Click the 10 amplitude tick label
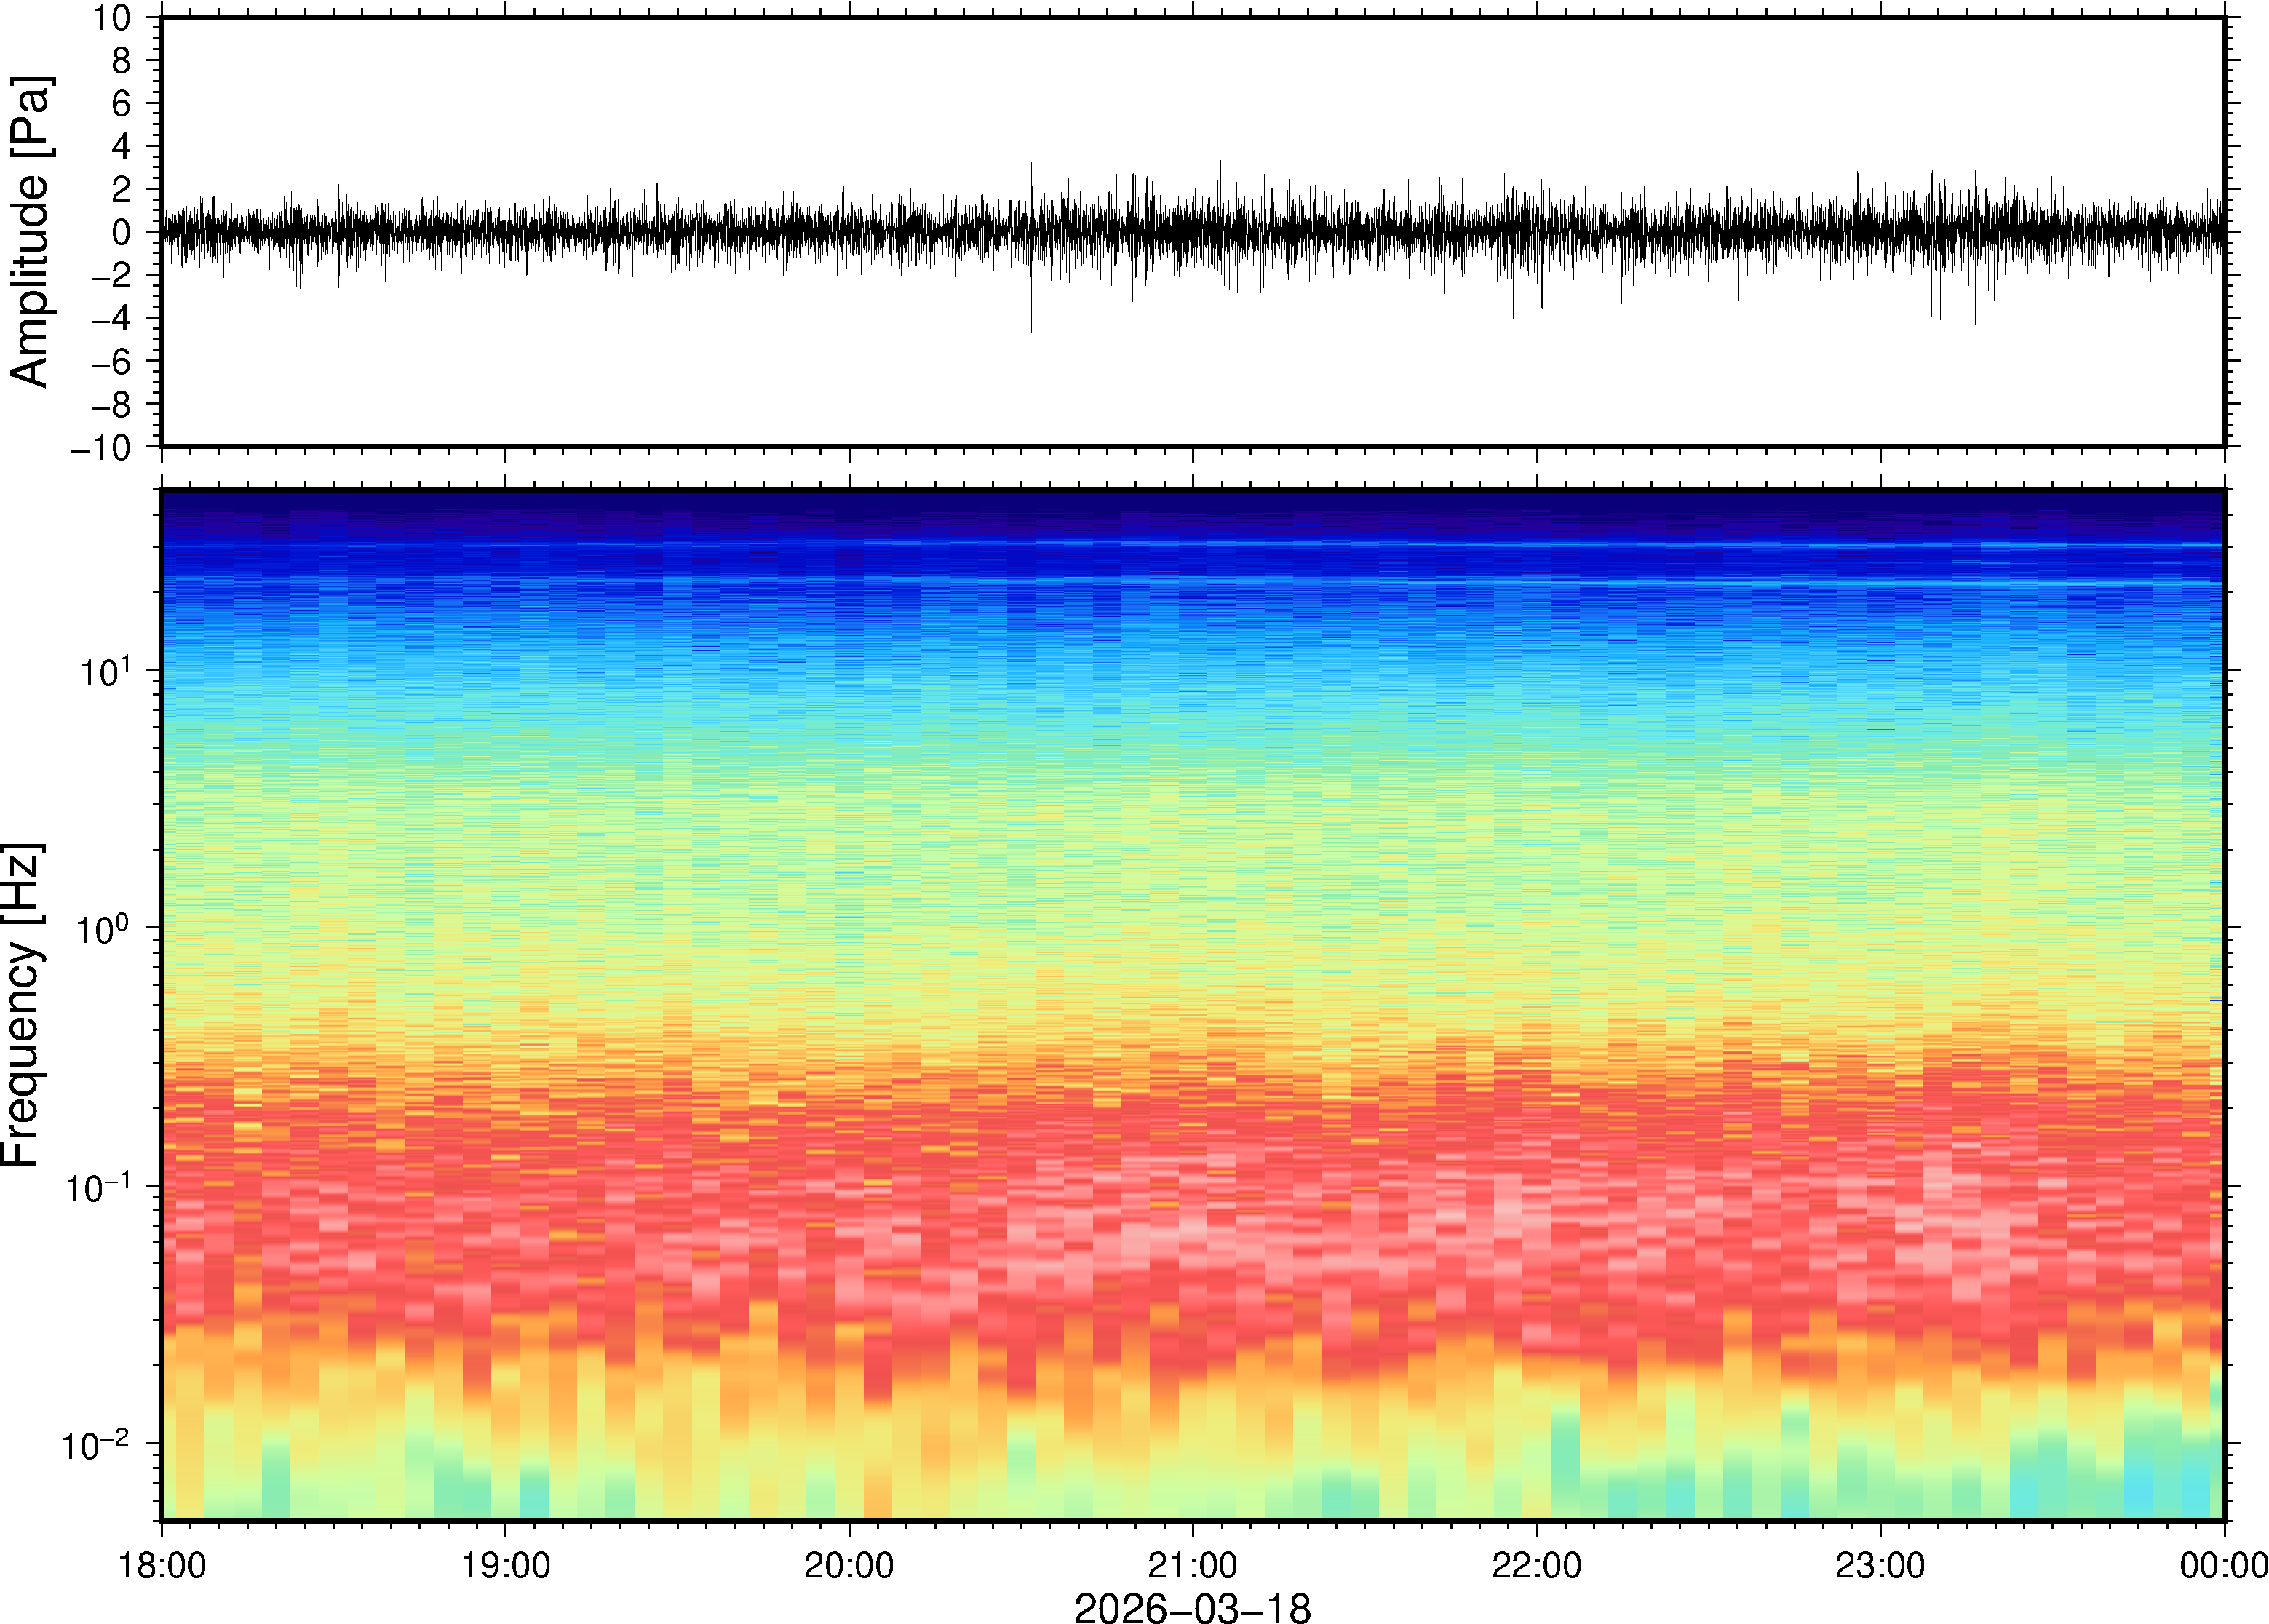 [x=111, y=18]
